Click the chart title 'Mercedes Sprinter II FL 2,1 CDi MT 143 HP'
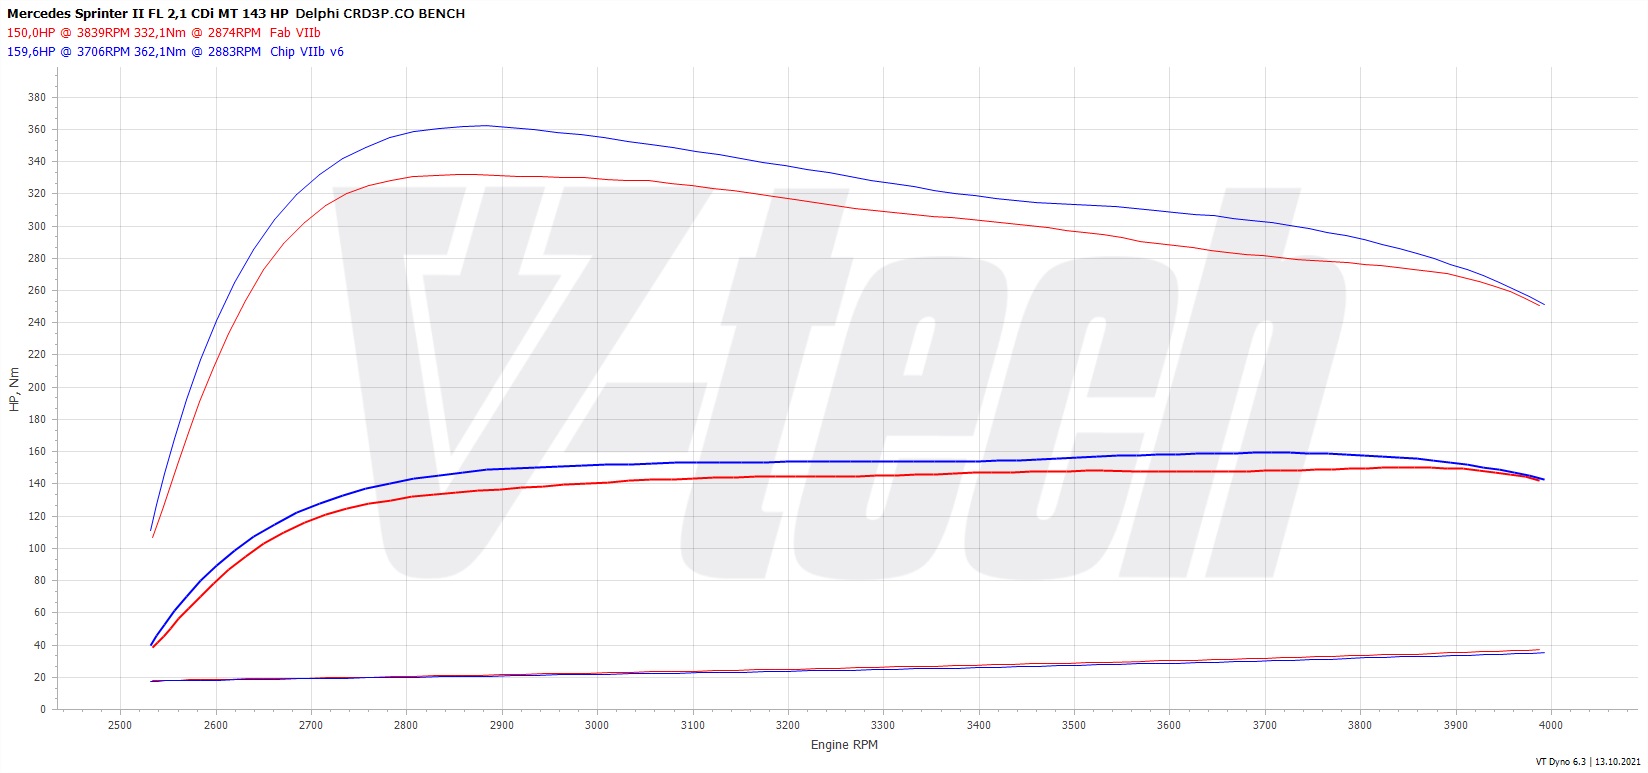The width and height of the screenshot is (1648, 773). (x=148, y=14)
